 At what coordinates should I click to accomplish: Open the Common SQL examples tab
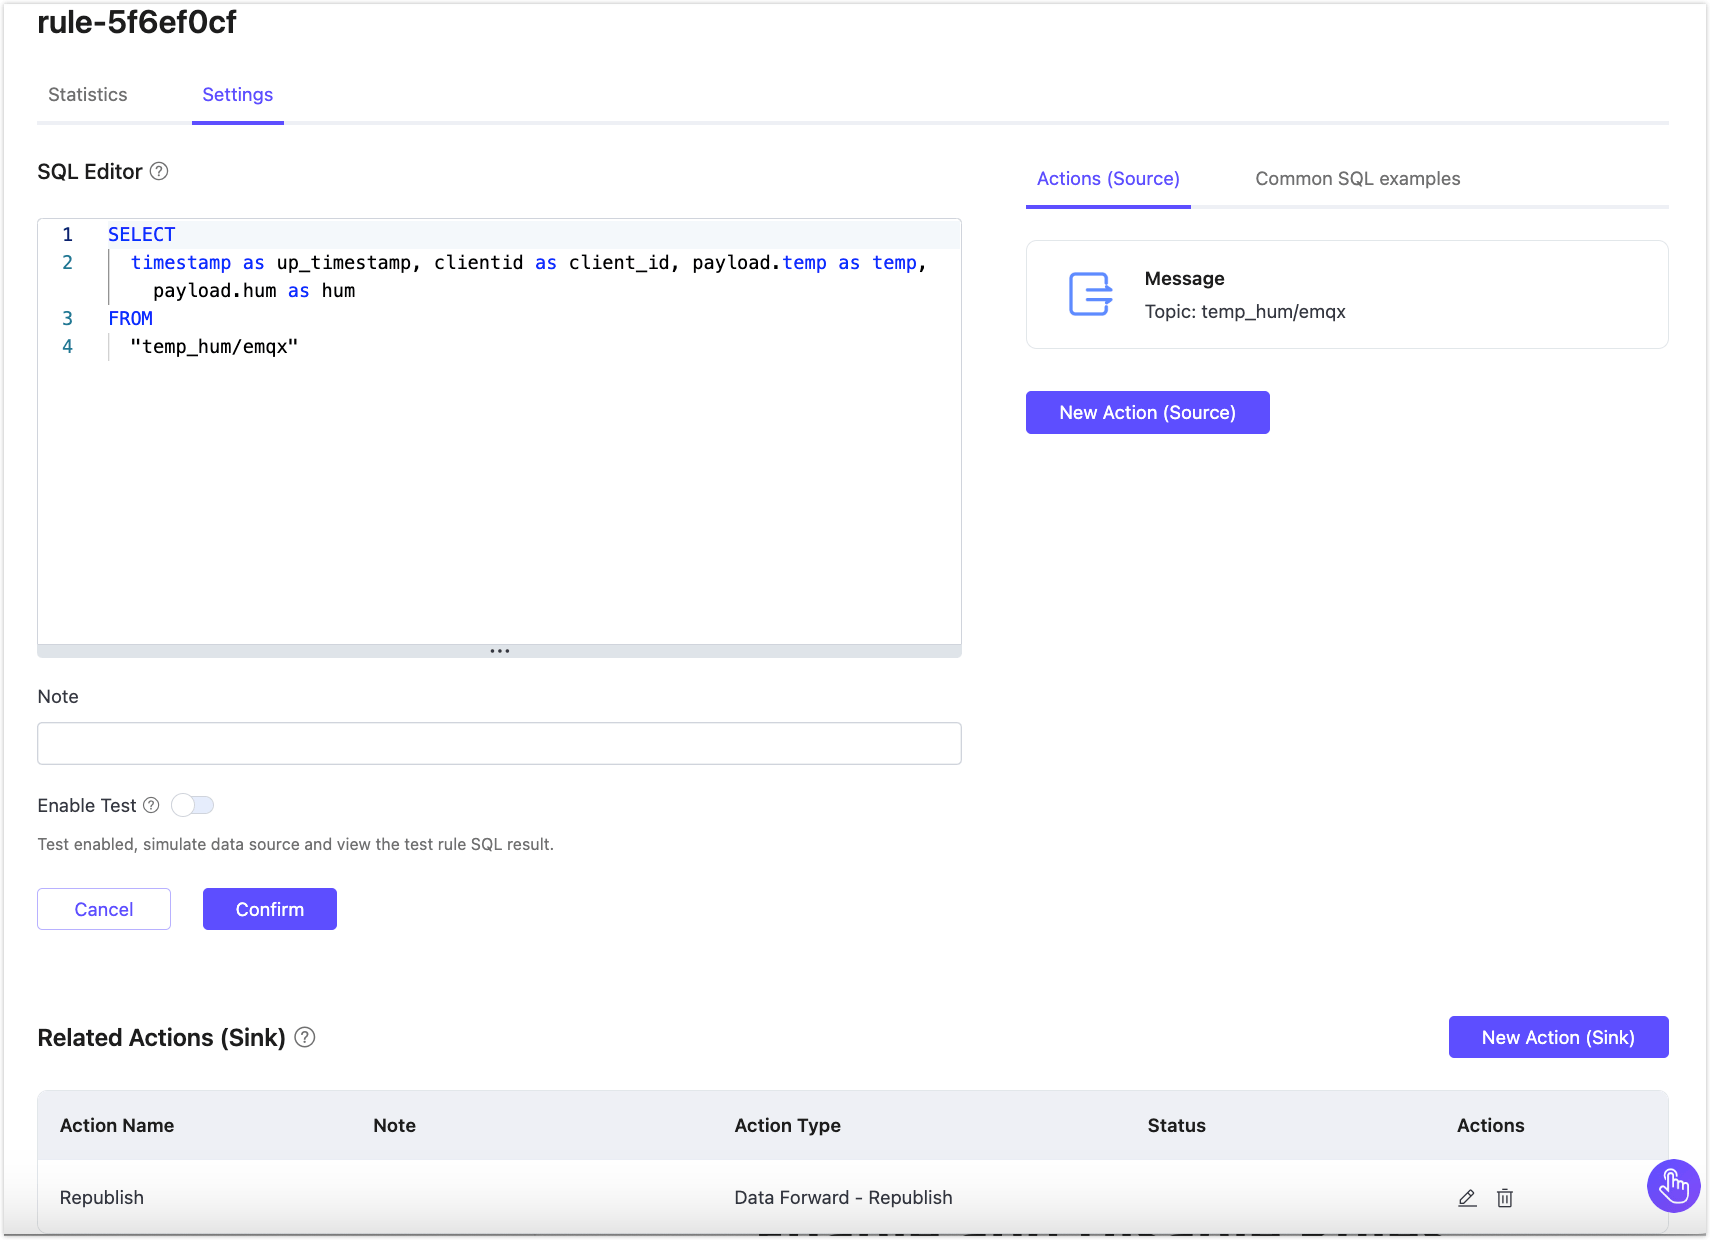coord(1357,179)
